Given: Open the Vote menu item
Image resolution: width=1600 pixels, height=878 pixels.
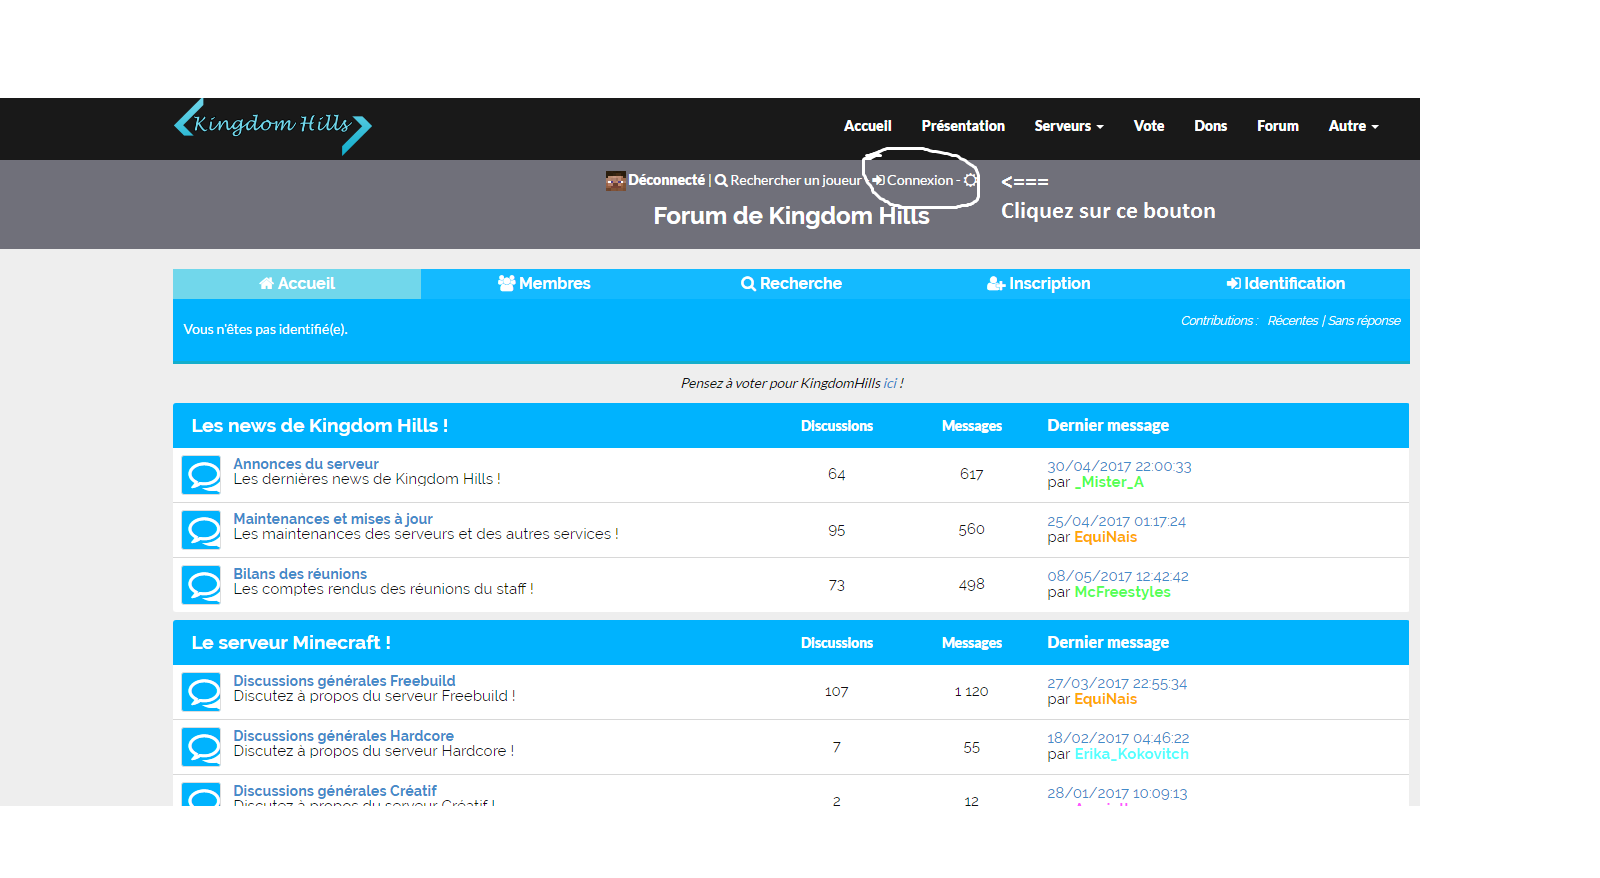Looking at the screenshot, I should coord(1148,126).
